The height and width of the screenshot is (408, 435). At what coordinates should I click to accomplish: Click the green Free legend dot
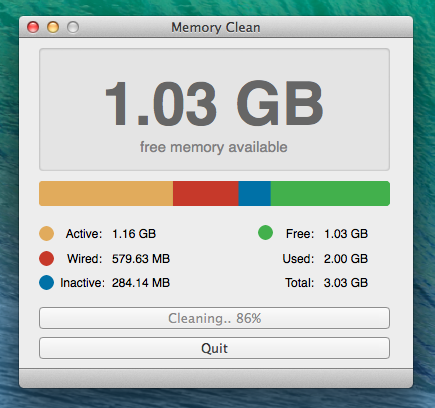coord(265,233)
